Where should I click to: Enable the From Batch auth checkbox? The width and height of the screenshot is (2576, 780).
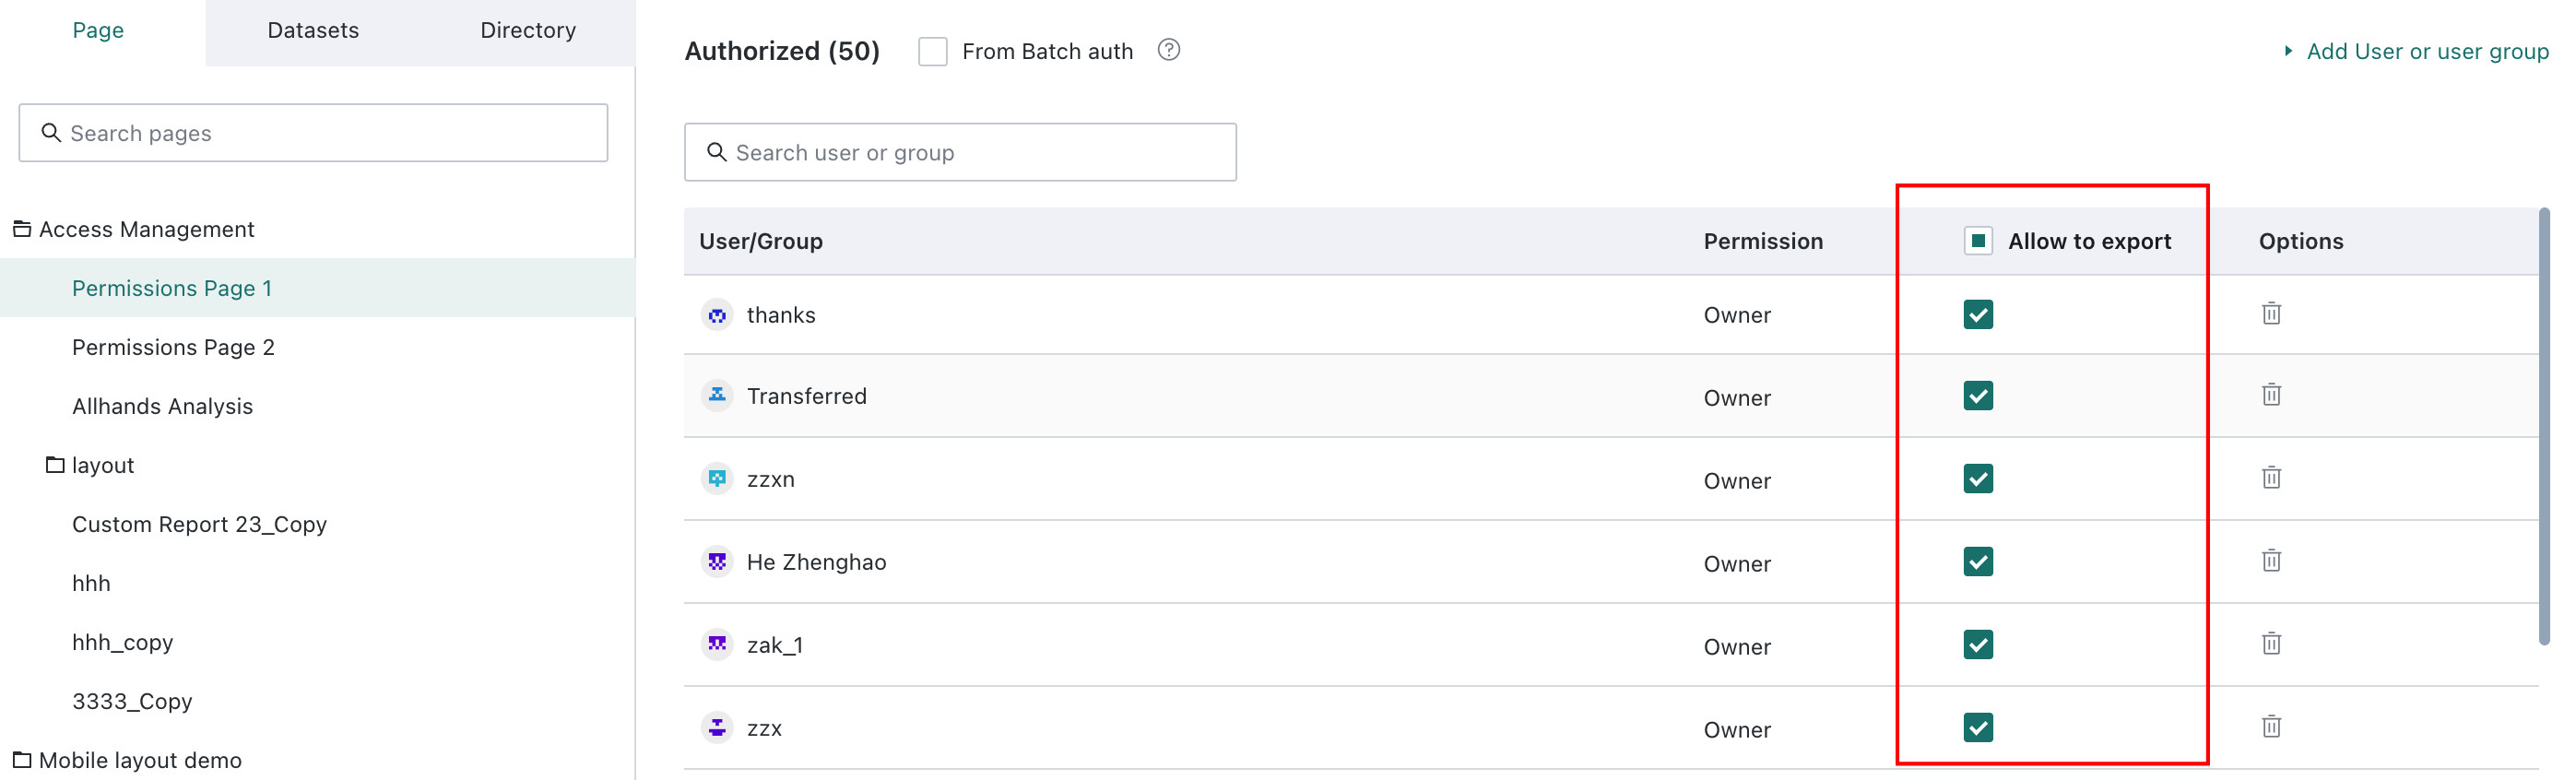(932, 51)
